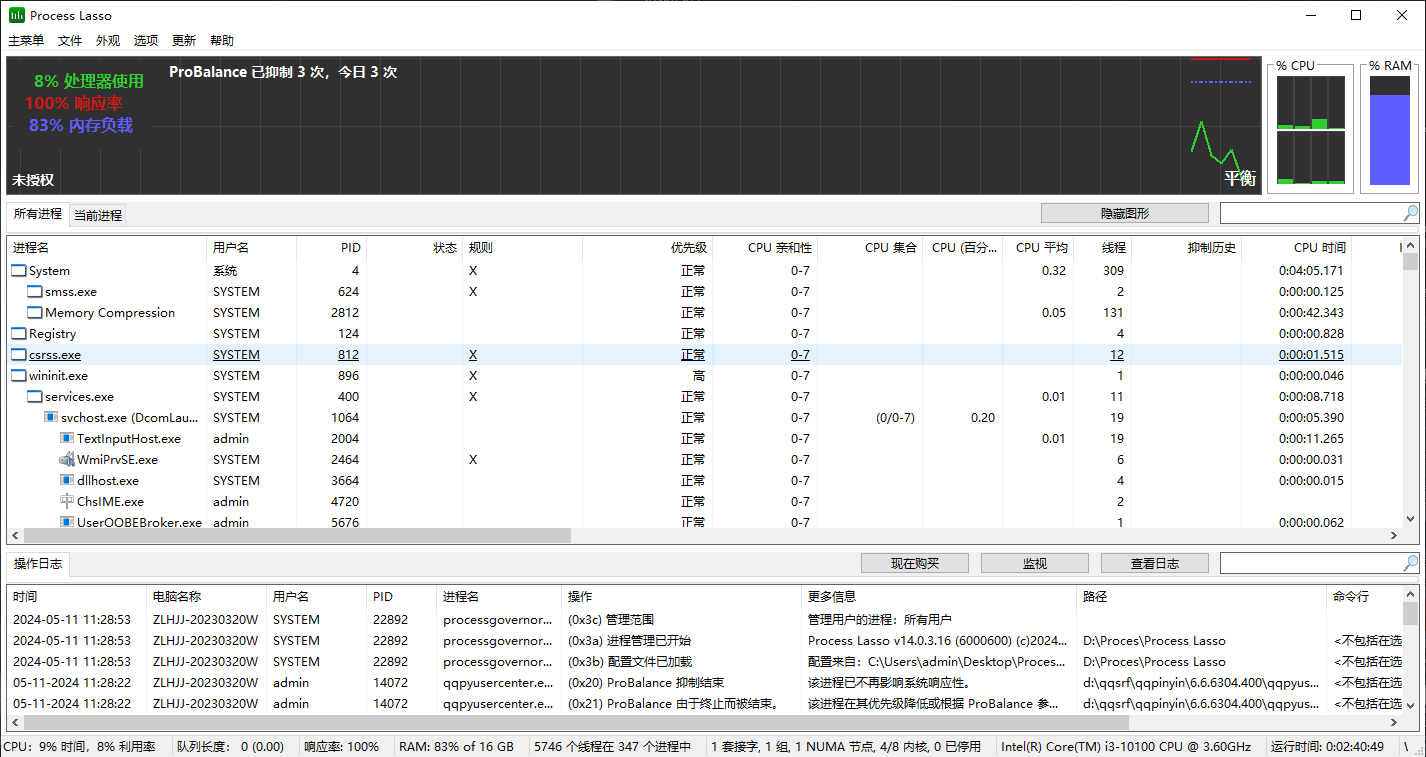
Task: Check the box next to csrss.exe
Action: pos(17,354)
